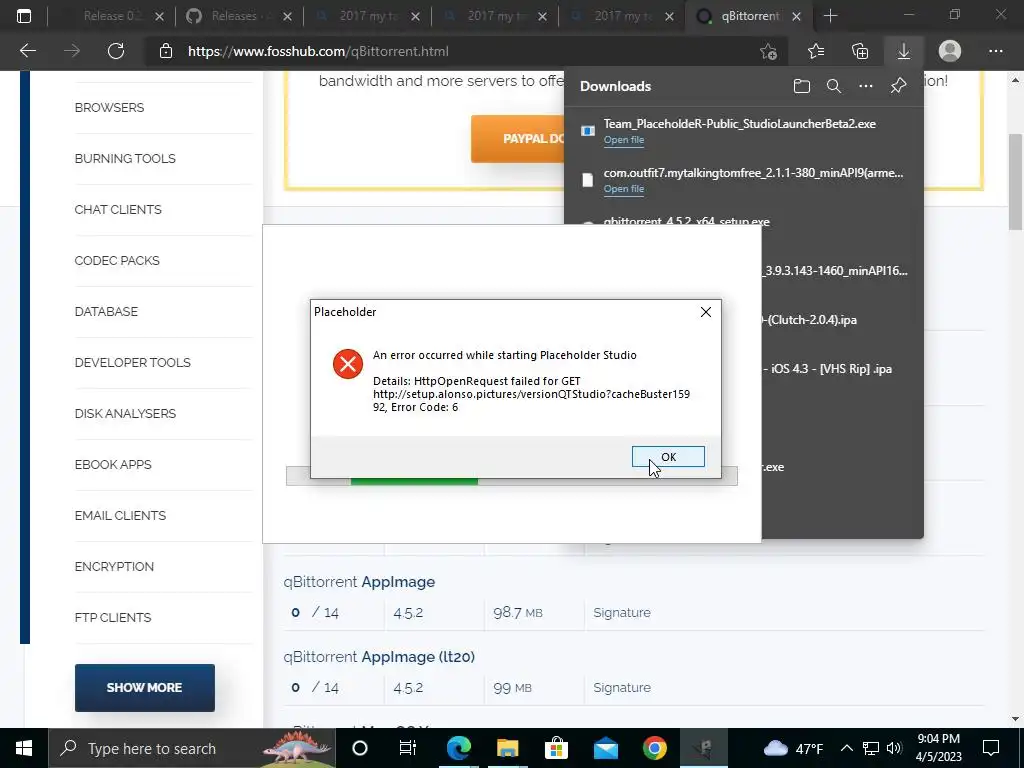Open the Windows Start menu
Image resolution: width=1024 pixels, height=768 pixels.
pos(24,748)
